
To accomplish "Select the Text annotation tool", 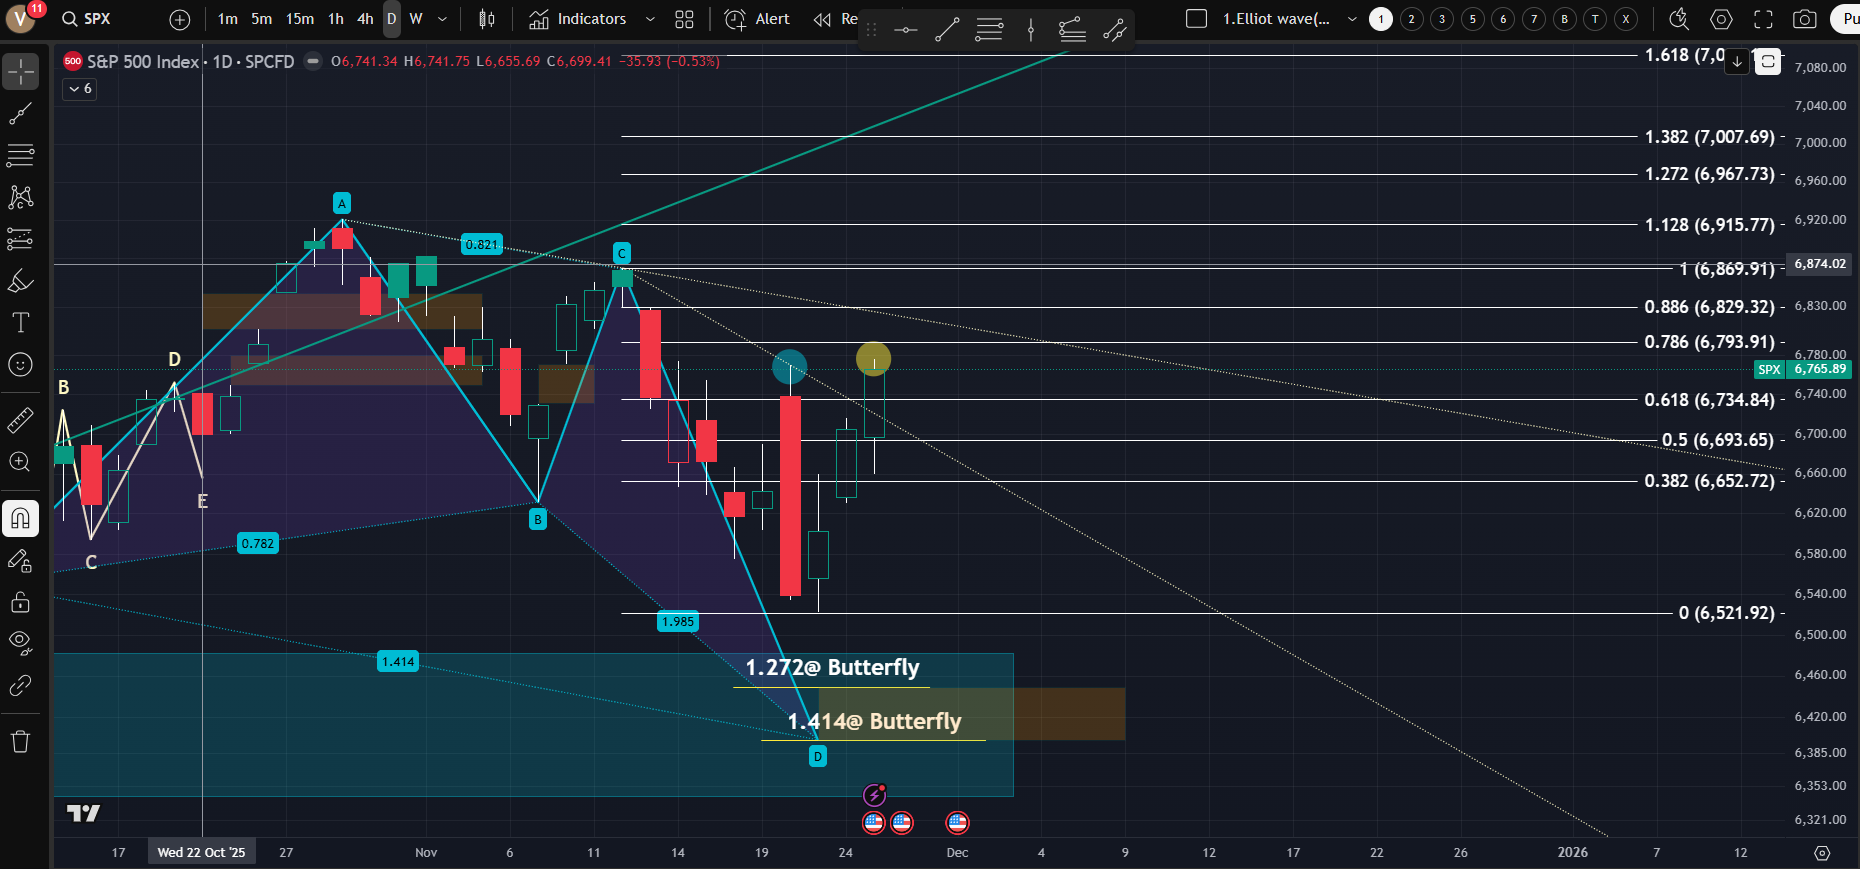I will point(21,322).
